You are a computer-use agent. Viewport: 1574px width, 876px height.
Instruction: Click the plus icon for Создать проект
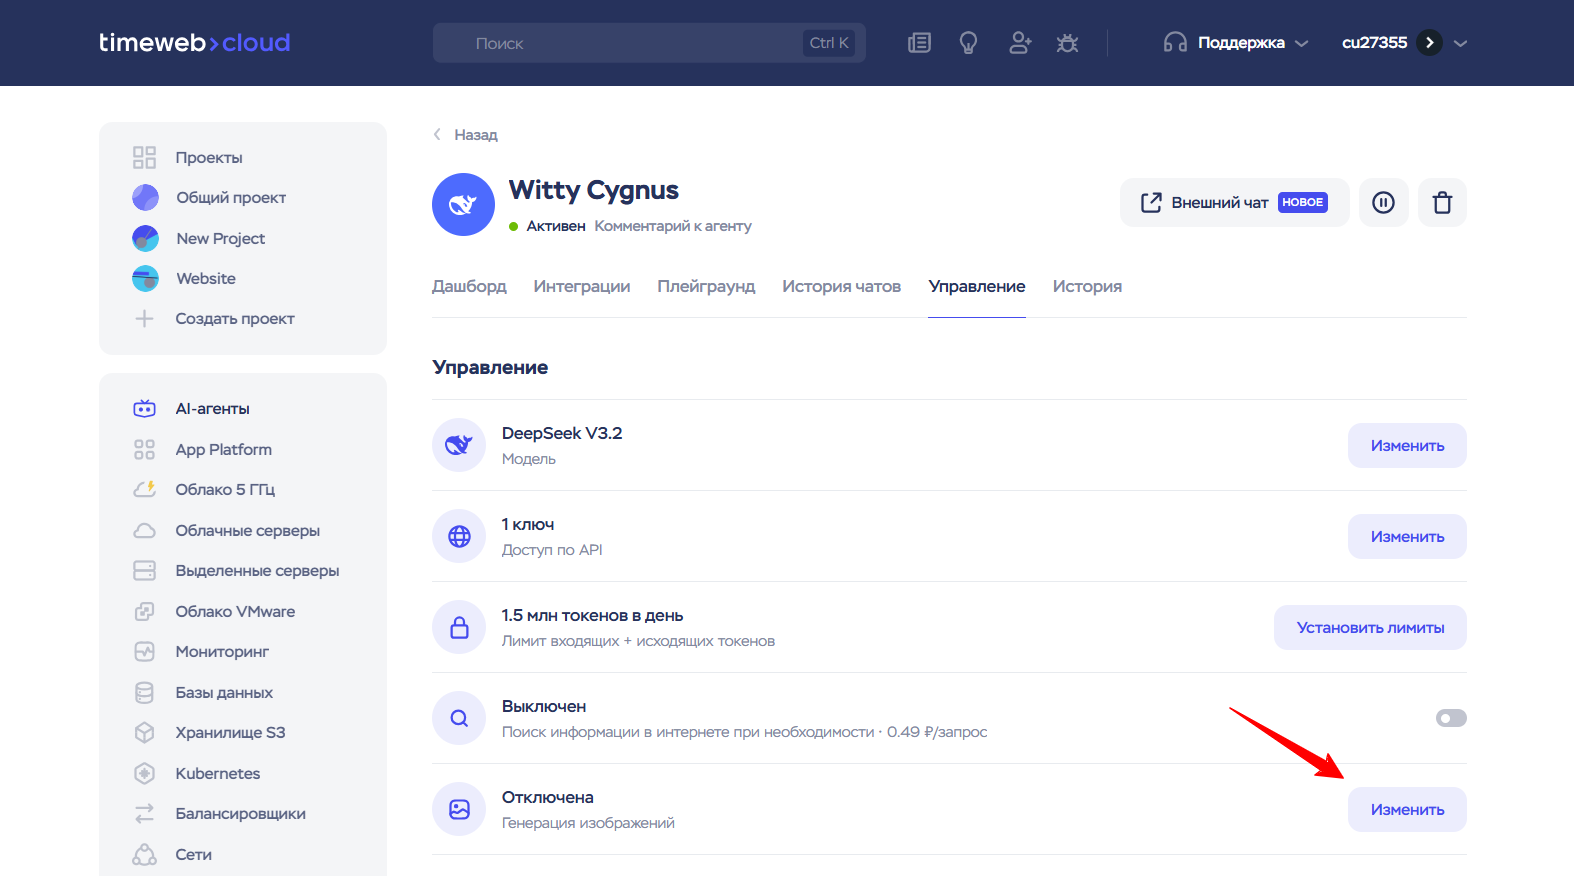145,319
